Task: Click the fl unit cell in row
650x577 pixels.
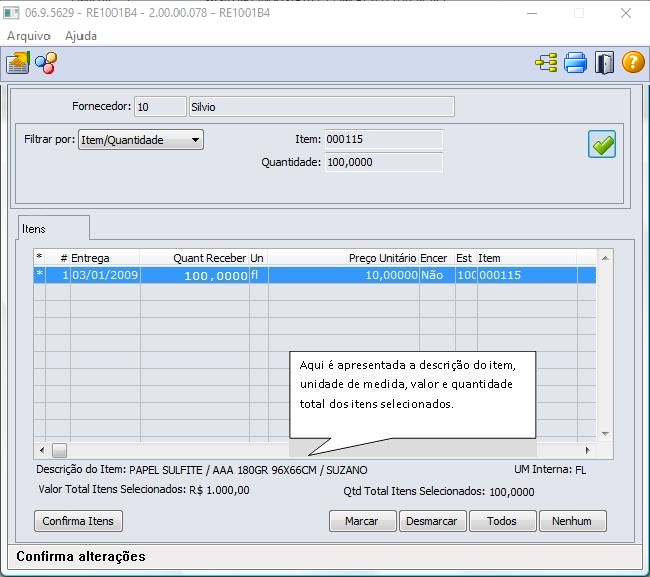Action: pyautogui.click(x=259, y=275)
